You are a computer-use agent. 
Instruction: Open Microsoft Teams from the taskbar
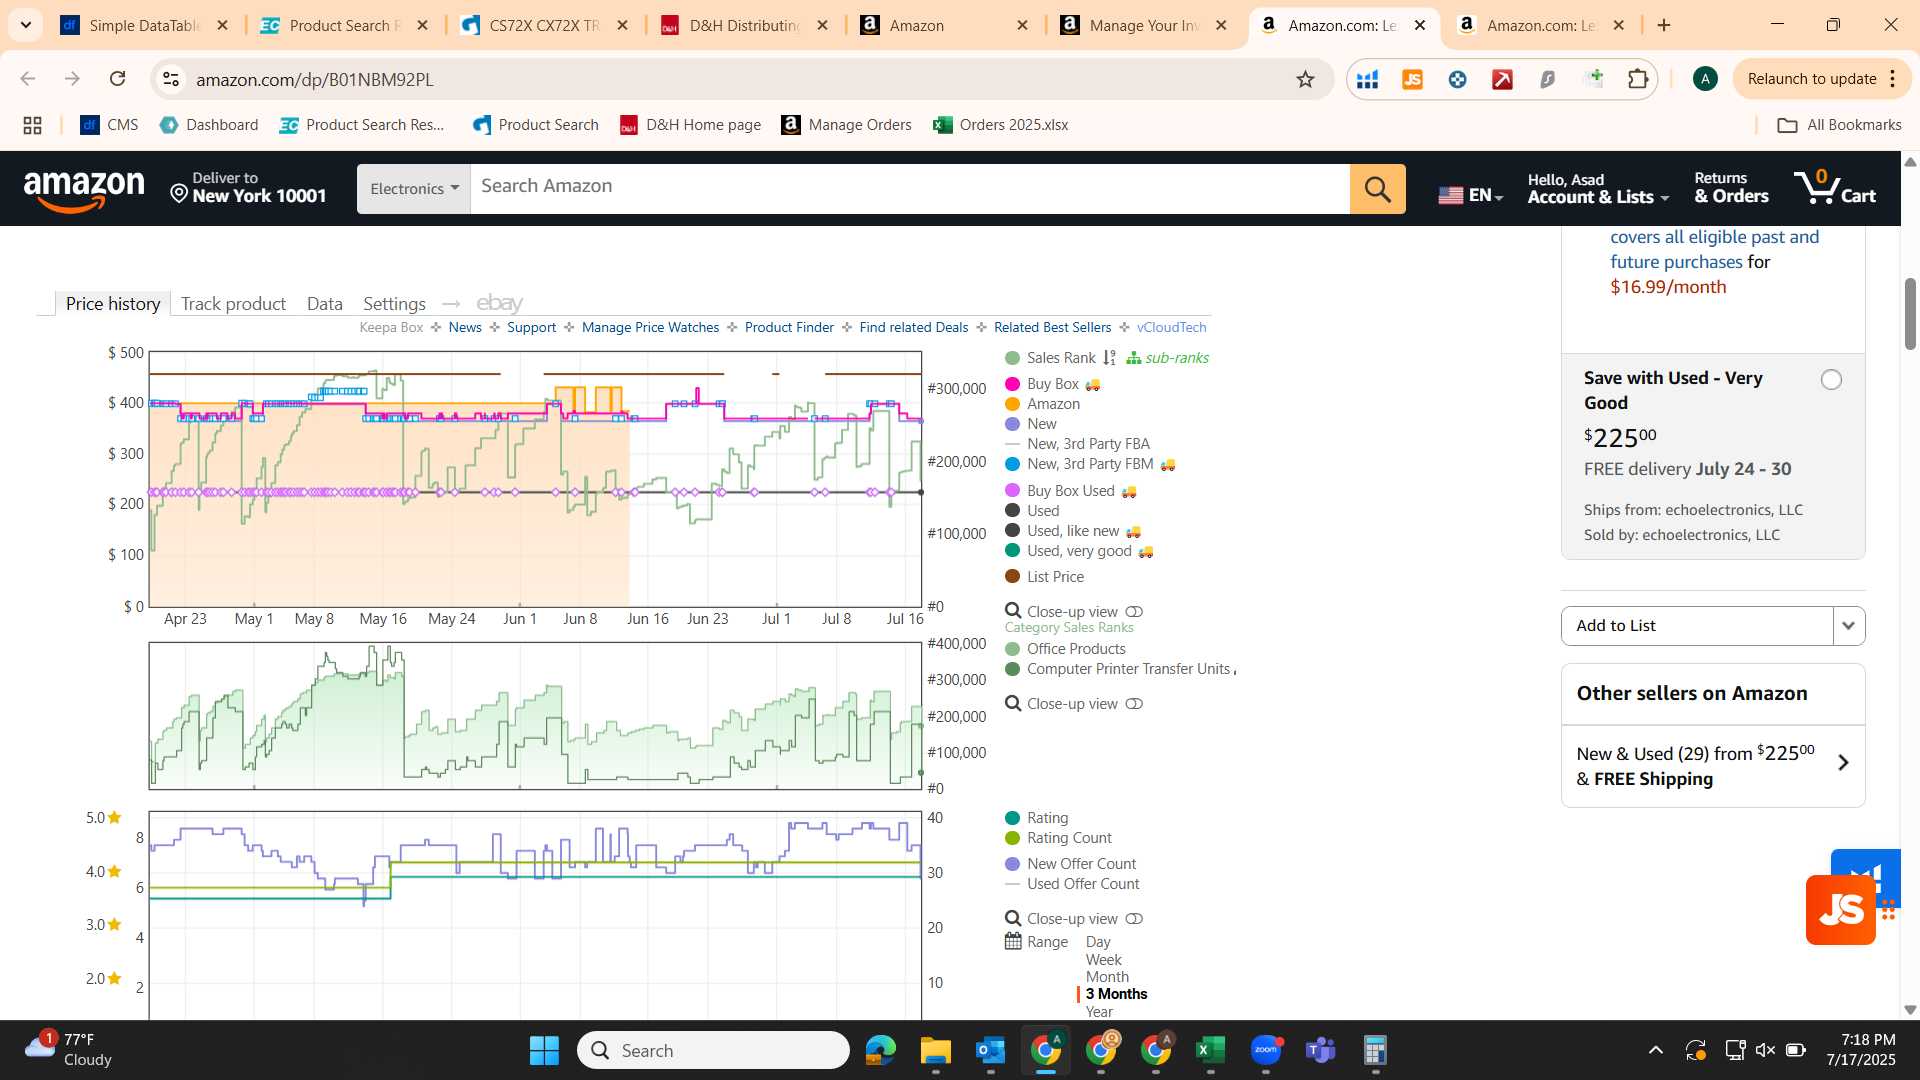point(1320,1050)
